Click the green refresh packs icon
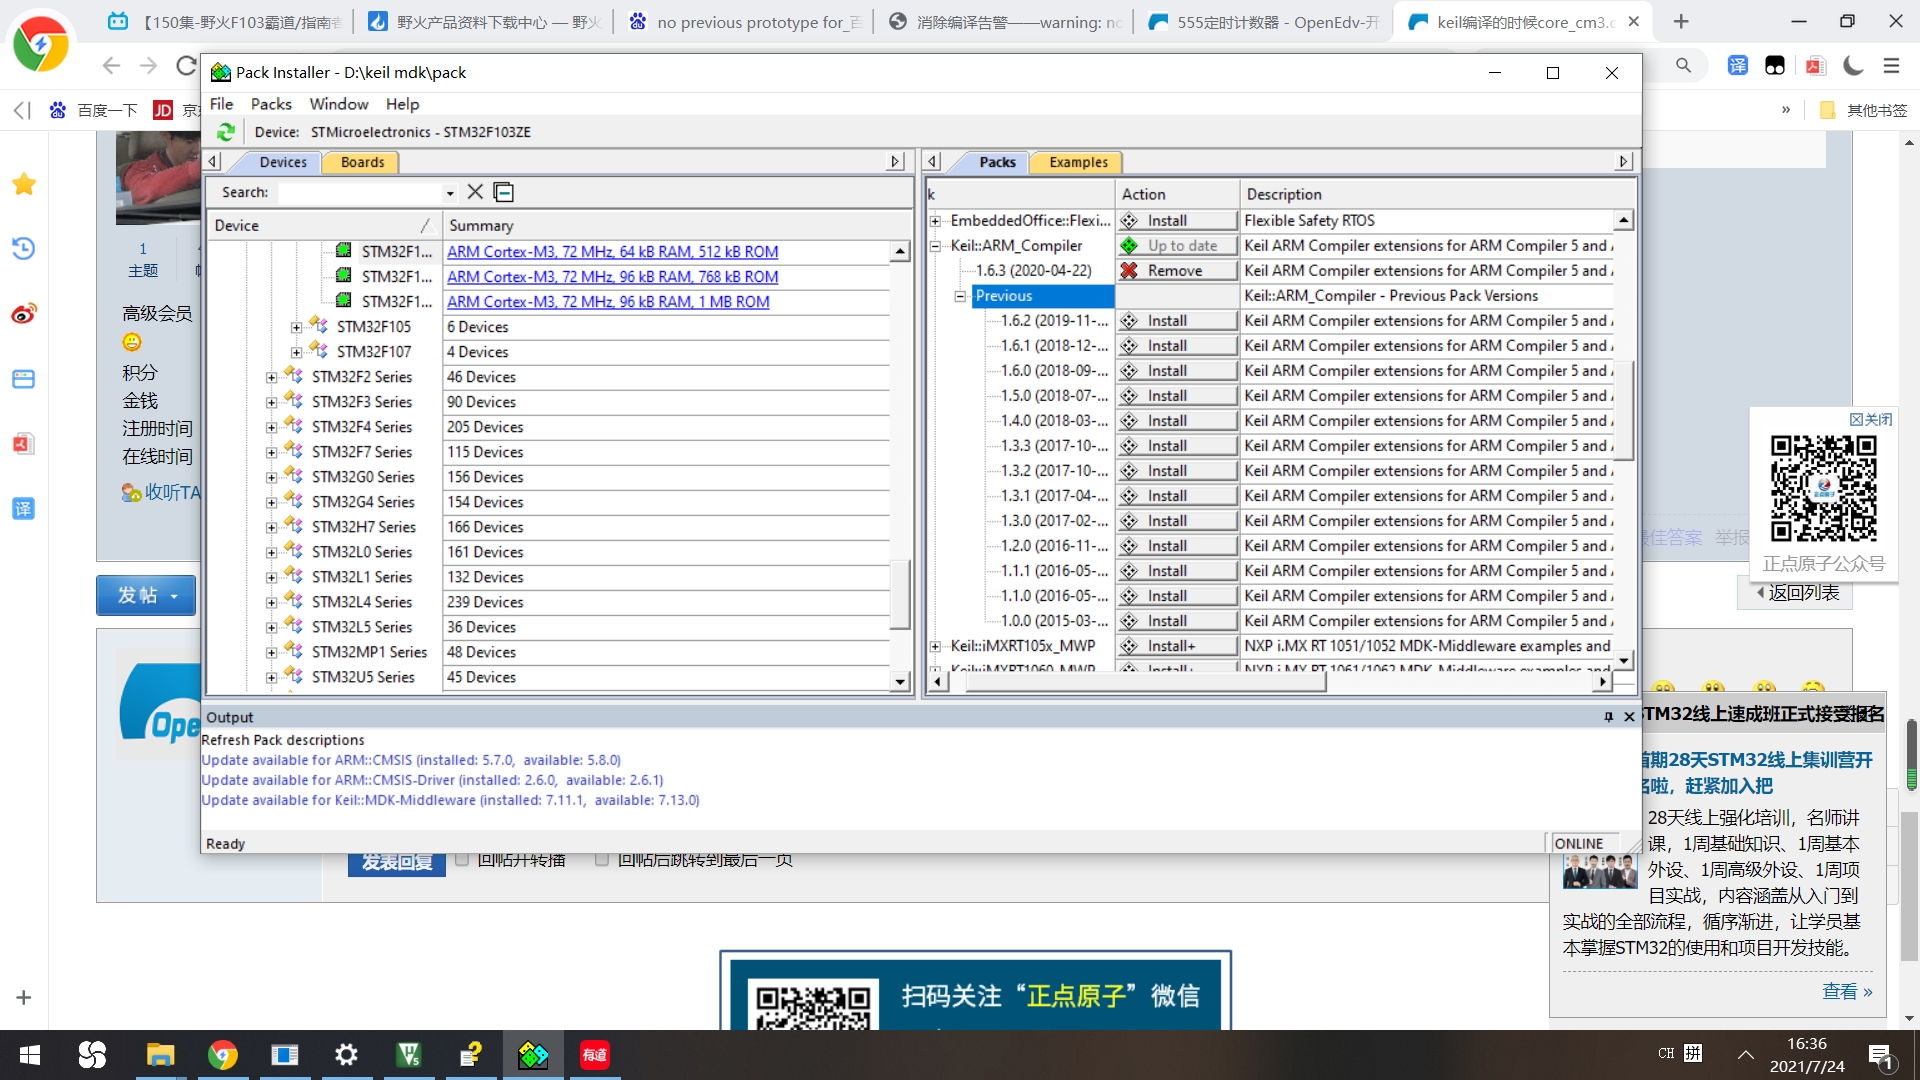 226,132
